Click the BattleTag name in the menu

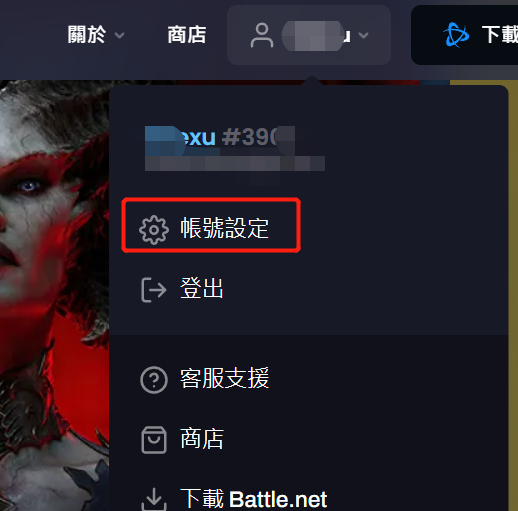coord(220,137)
